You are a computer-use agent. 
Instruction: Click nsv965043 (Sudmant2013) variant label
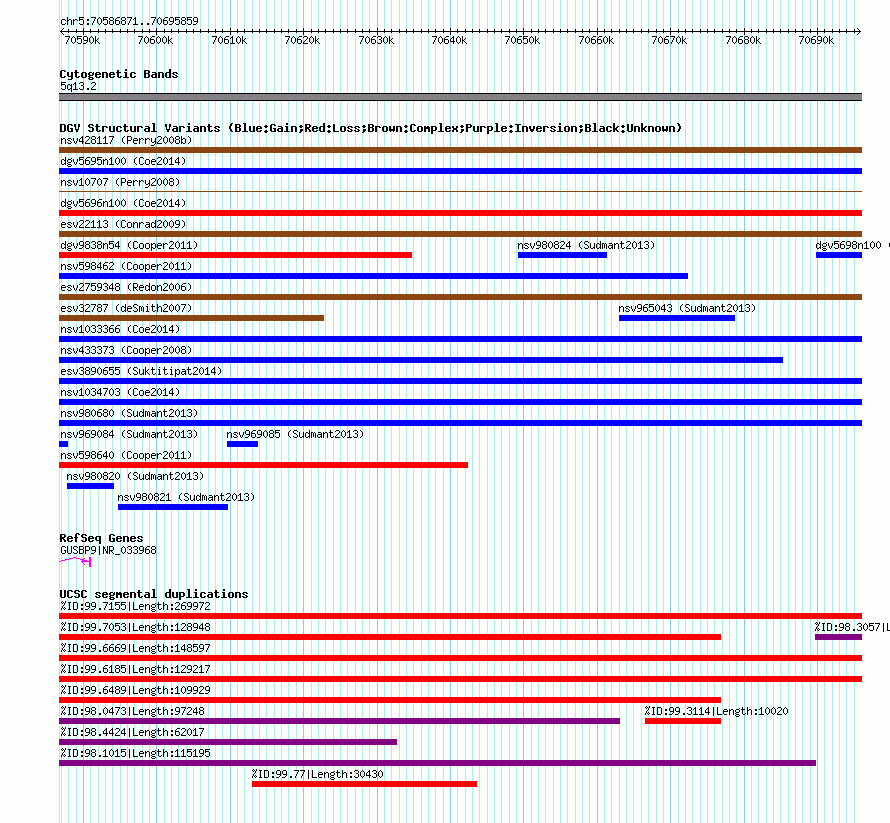pos(687,308)
